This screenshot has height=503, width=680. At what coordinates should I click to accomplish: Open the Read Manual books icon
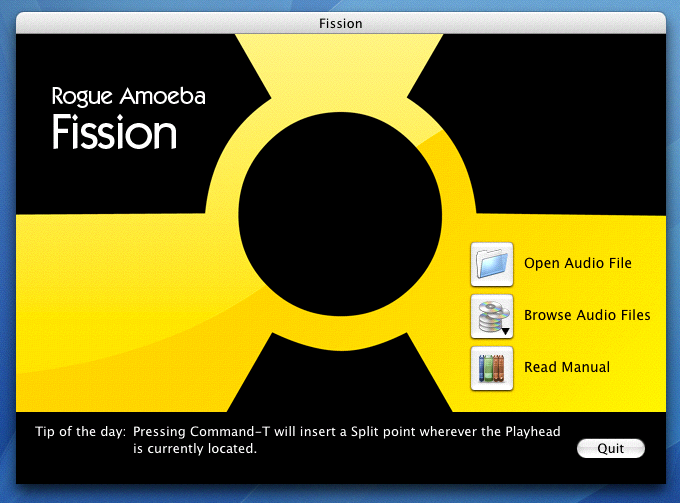click(x=492, y=368)
